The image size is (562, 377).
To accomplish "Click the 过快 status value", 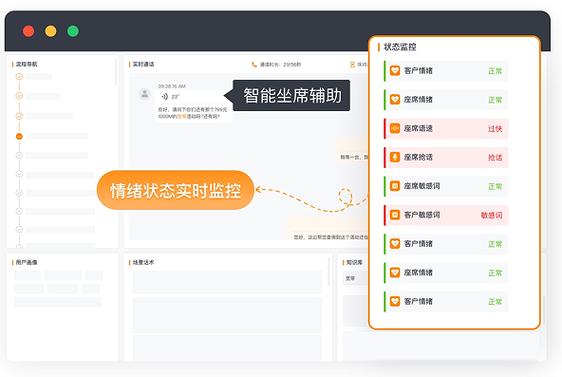I will (495, 129).
